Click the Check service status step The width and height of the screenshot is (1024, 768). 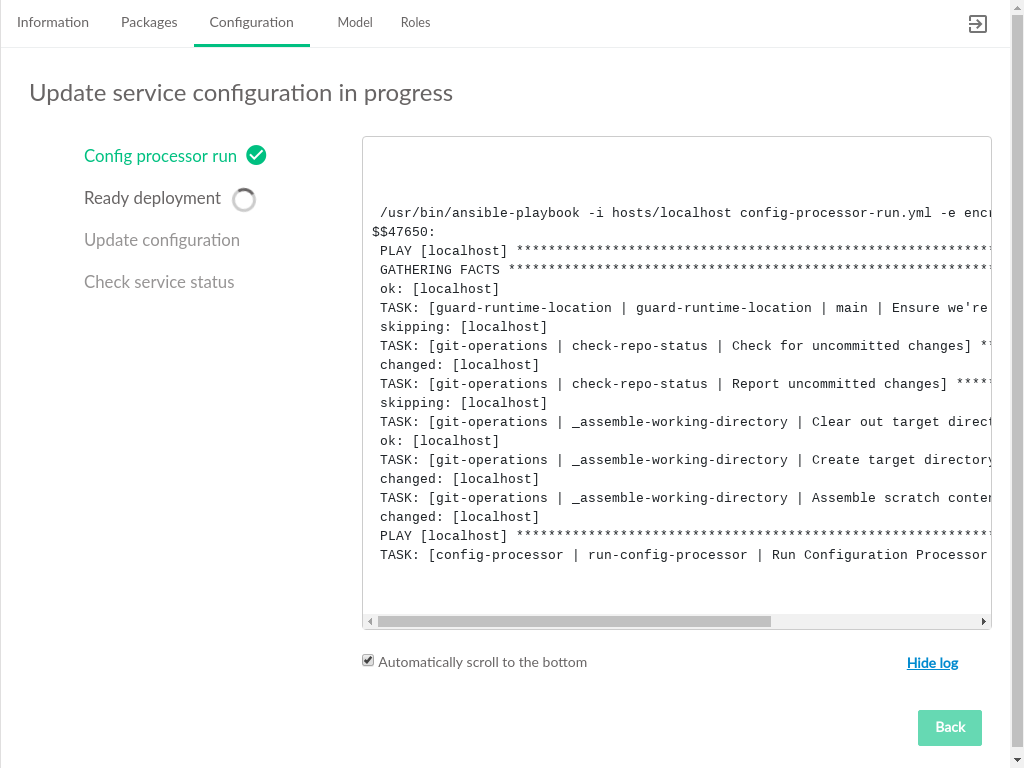point(159,282)
